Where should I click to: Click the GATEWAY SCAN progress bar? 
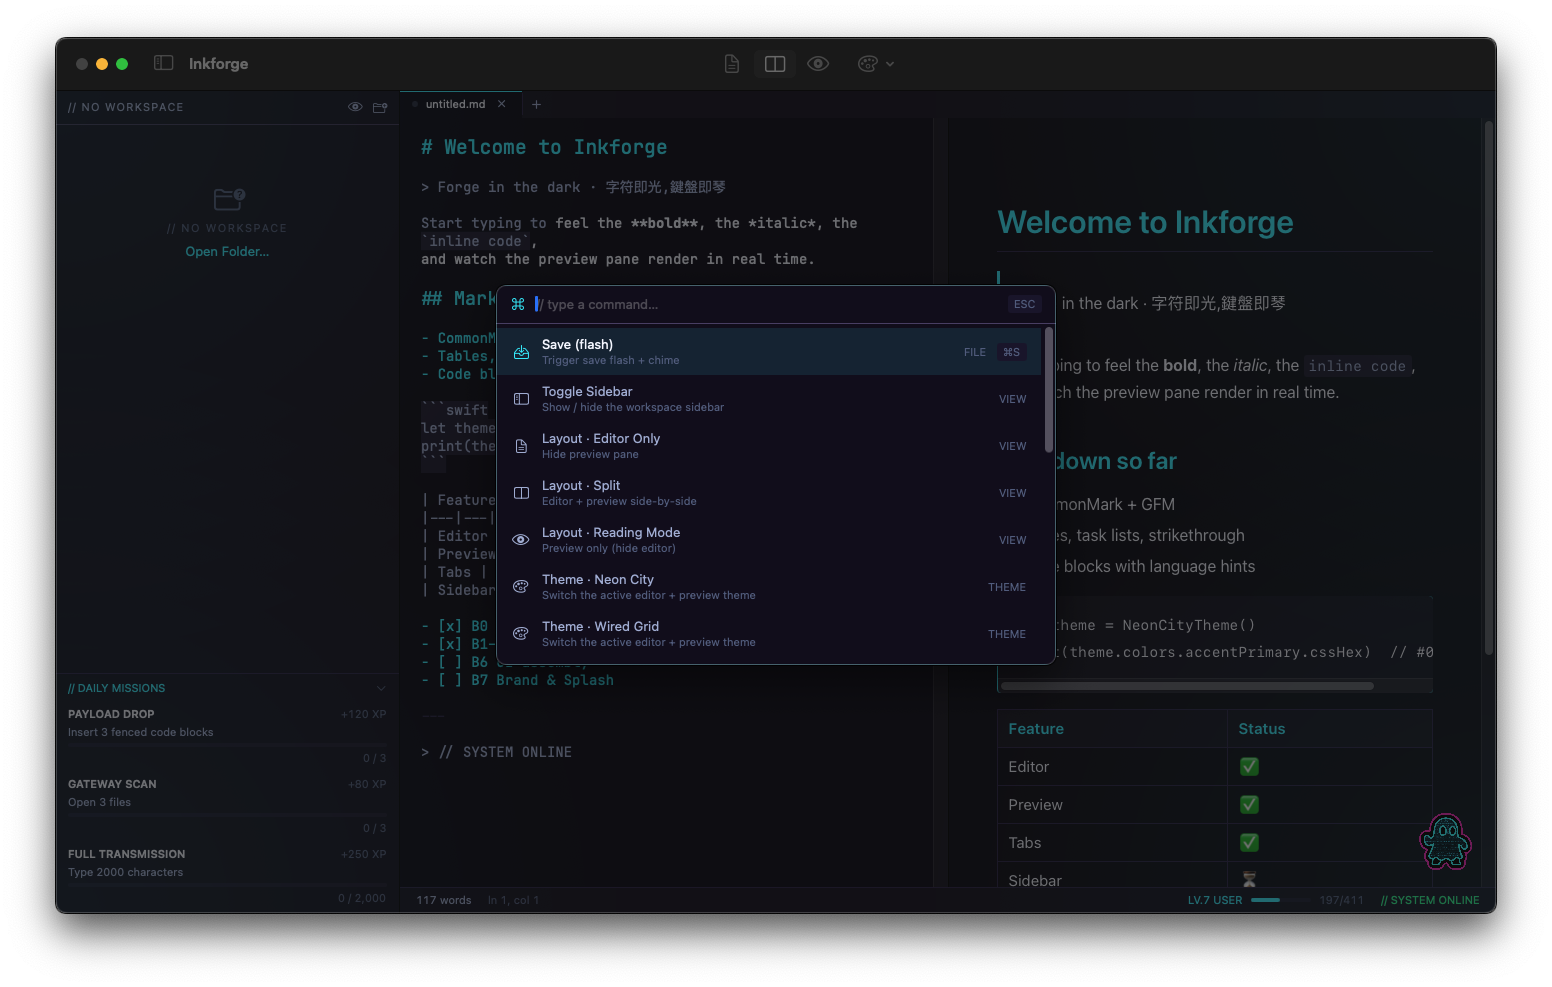[x=227, y=816]
